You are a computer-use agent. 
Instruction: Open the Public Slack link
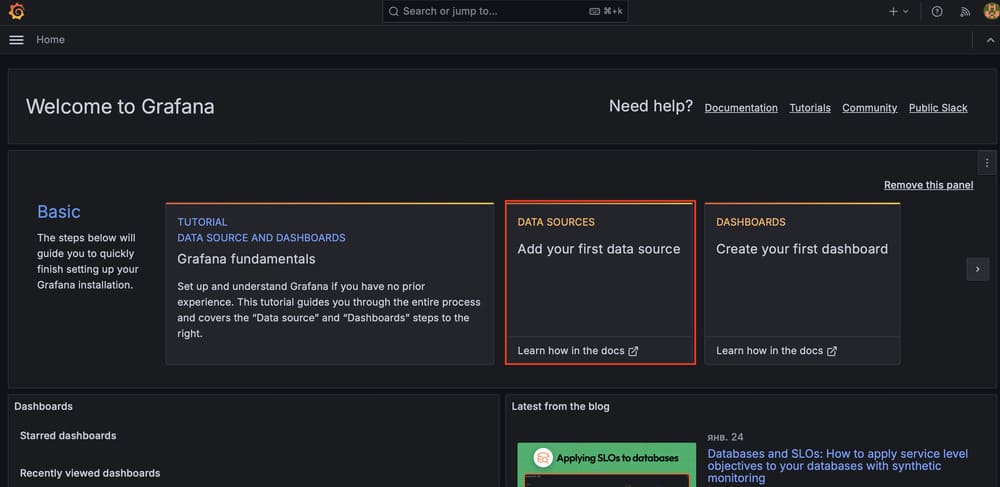[938, 108]
